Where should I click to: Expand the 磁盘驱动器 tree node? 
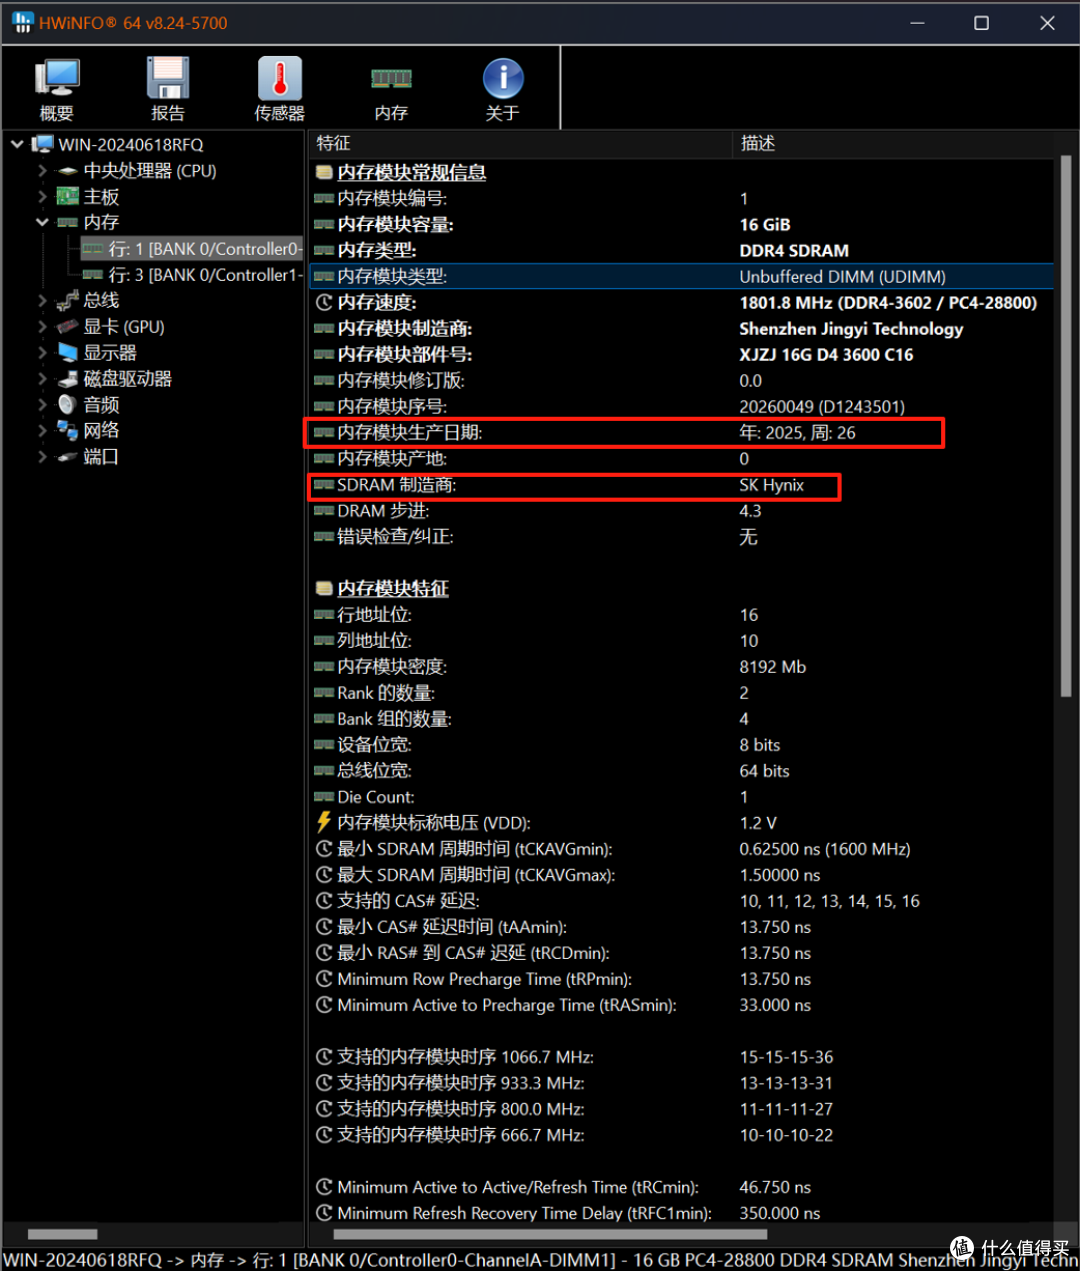(42, 378)
